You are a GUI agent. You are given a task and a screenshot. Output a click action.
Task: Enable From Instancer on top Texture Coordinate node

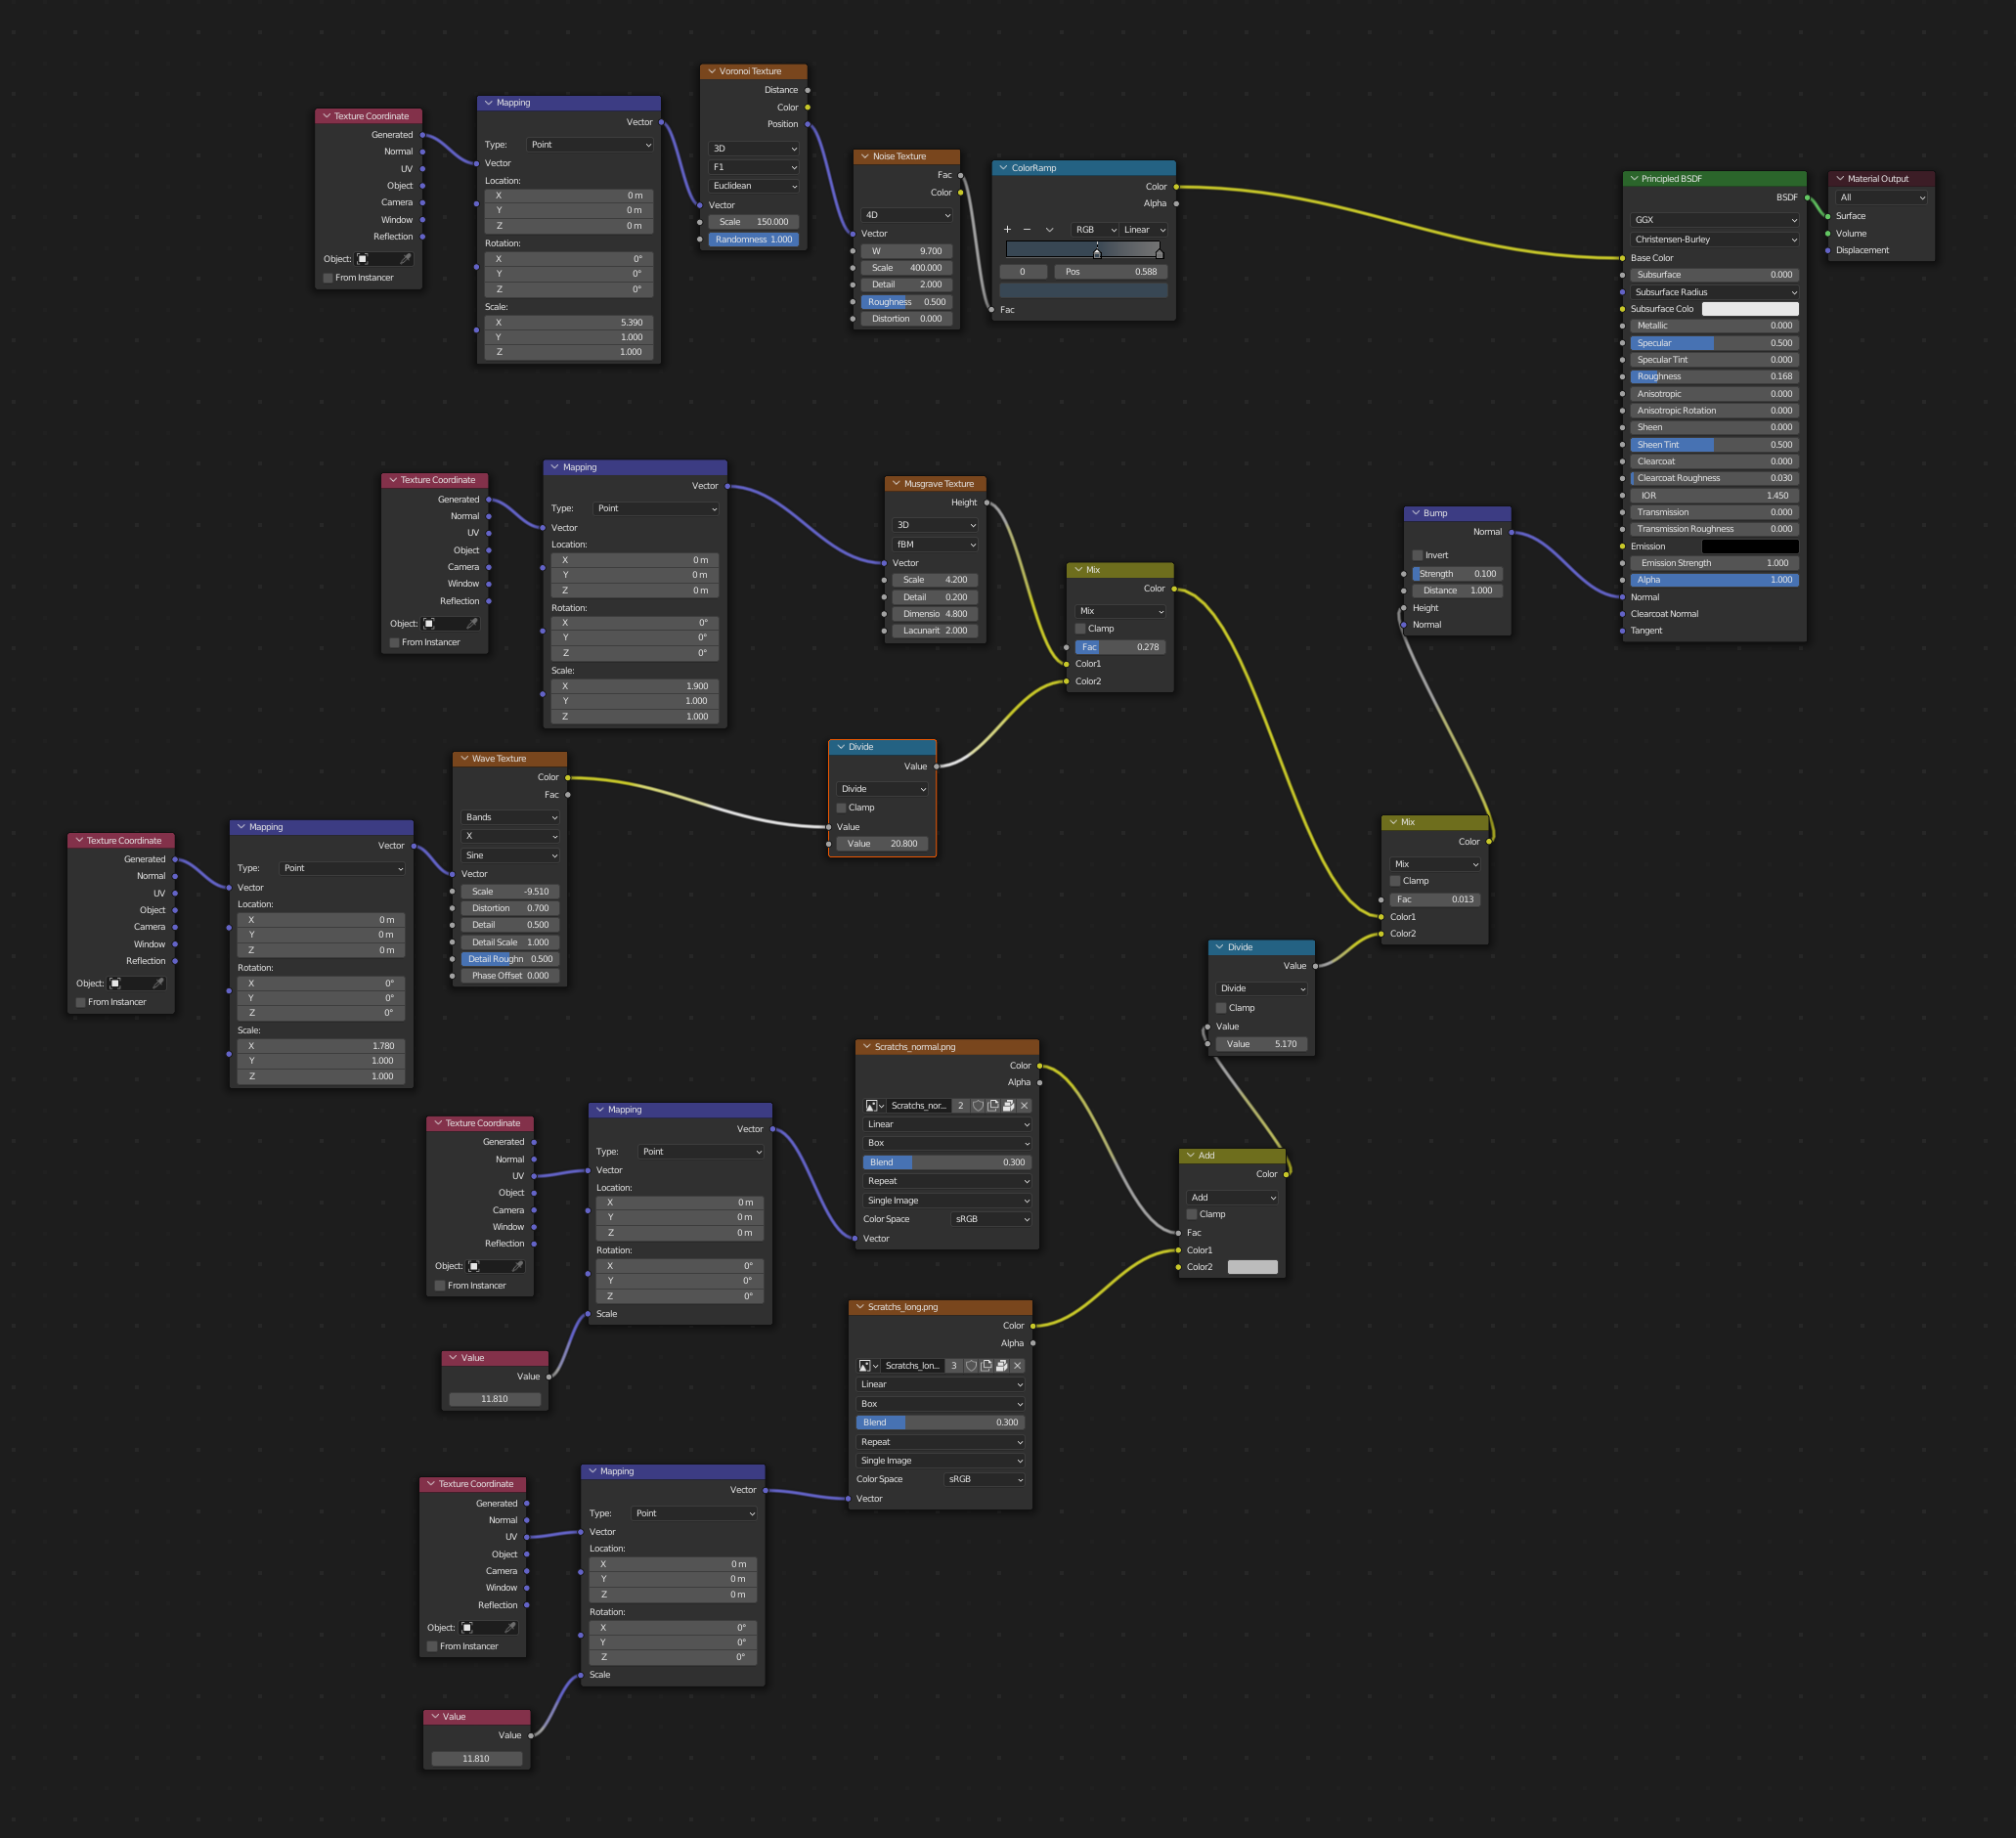328,278
